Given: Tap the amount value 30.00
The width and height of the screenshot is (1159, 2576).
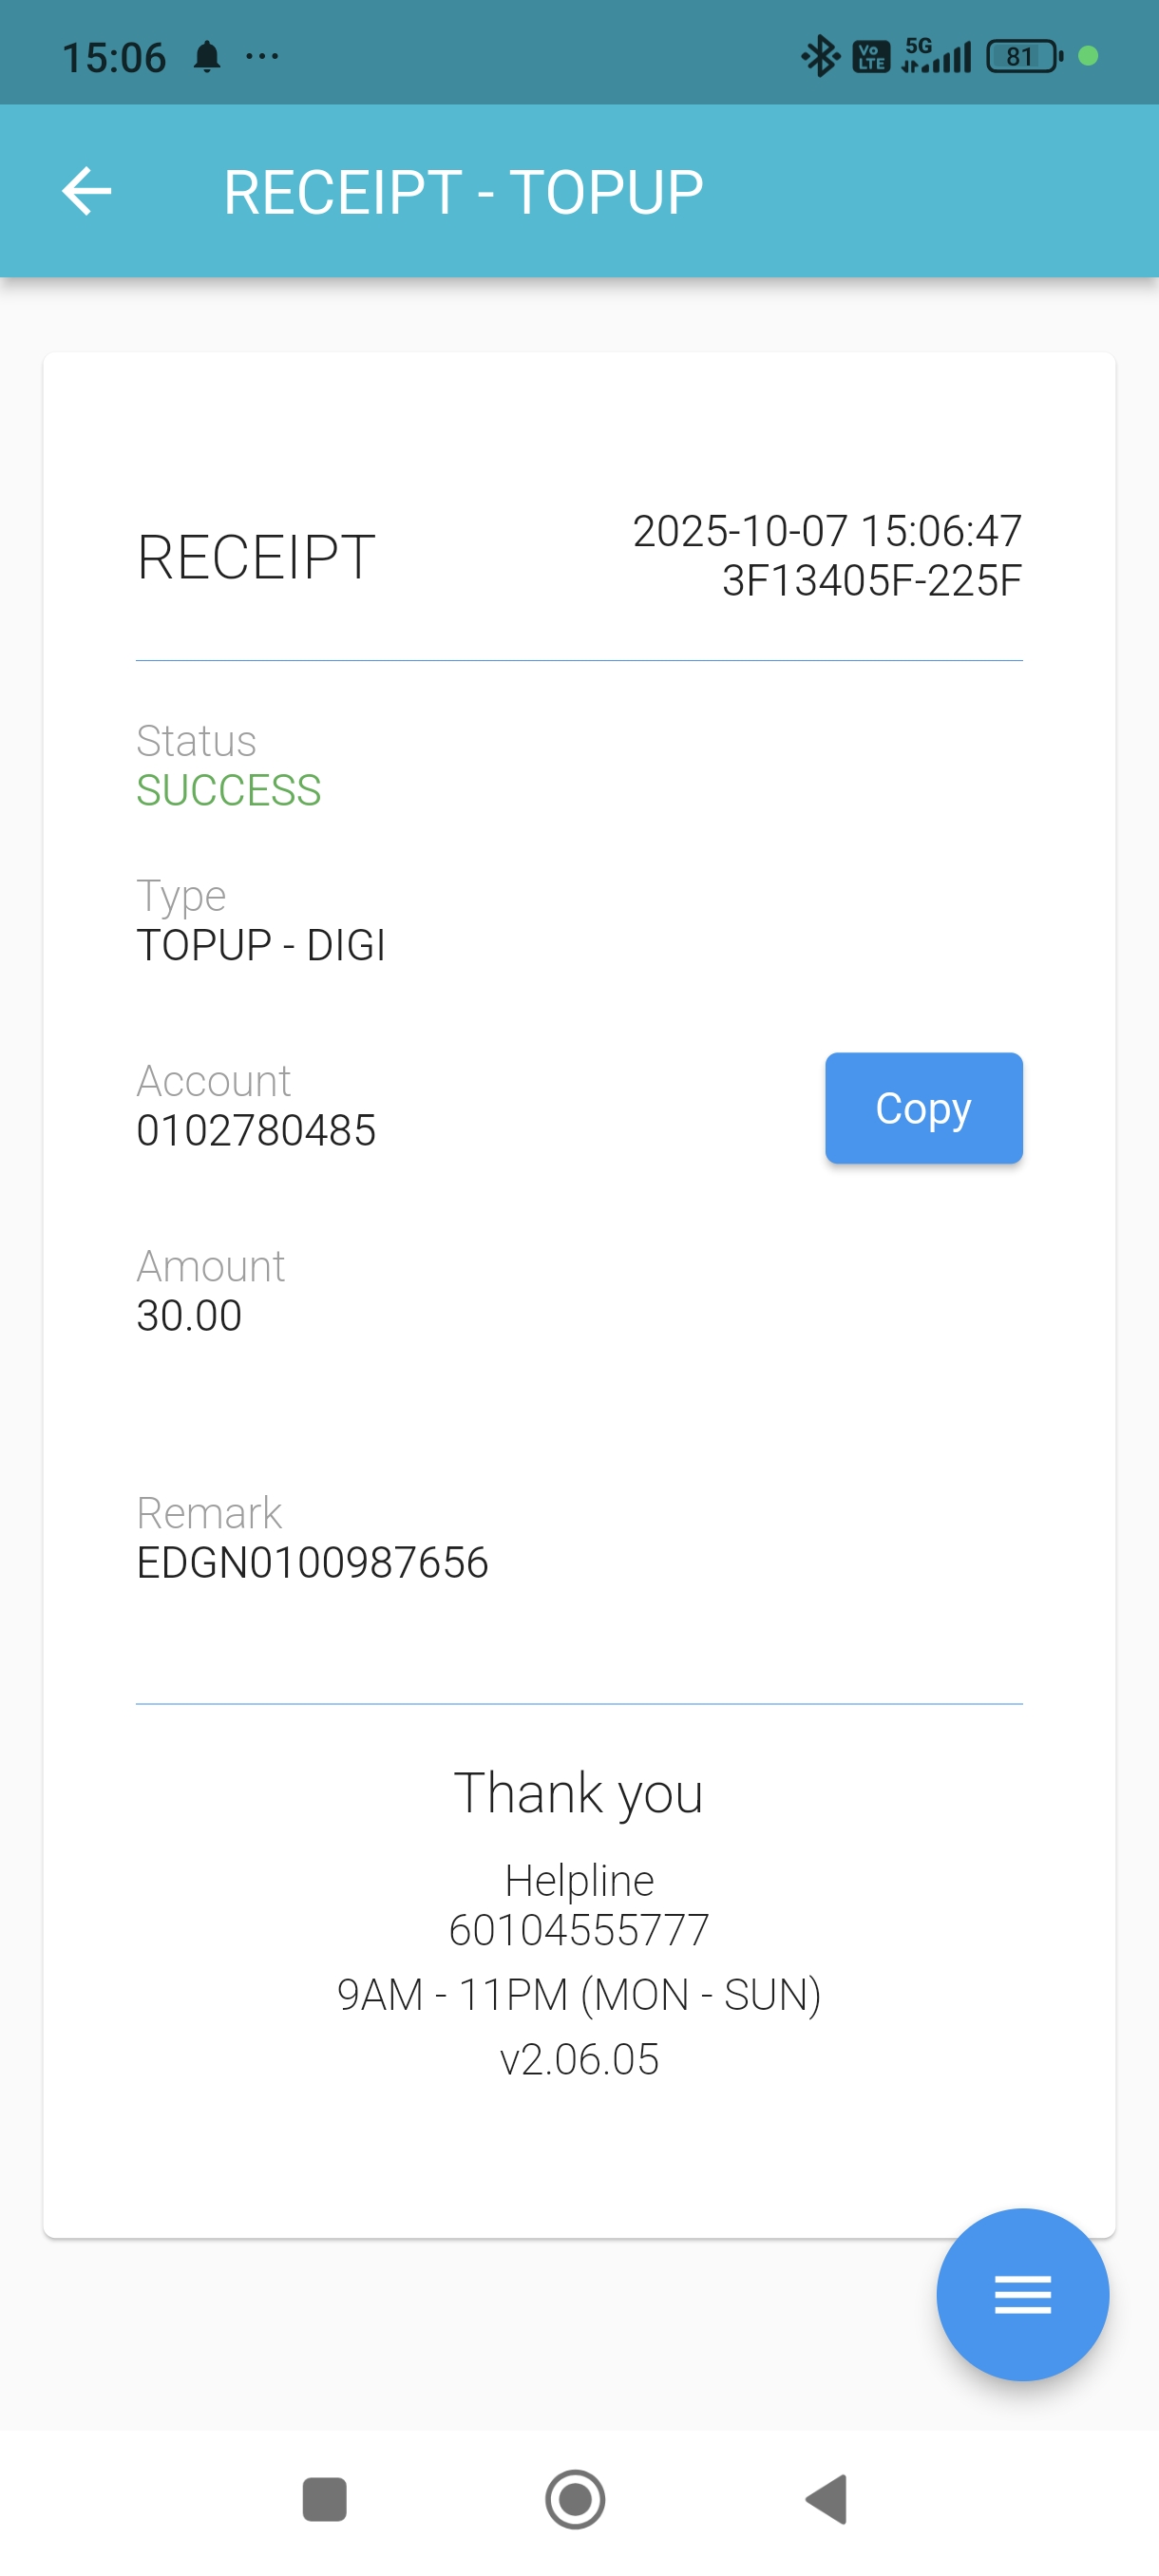Looking at the screenshot, I should [189, 1315].
